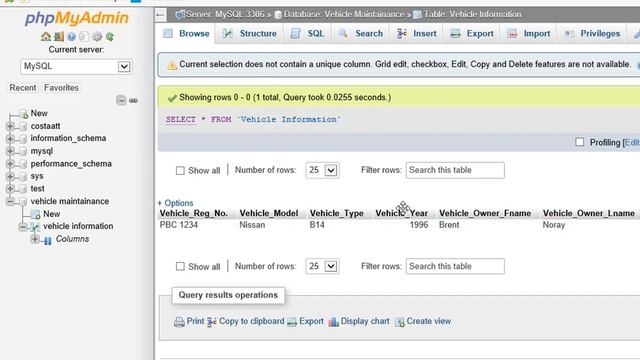Open the SQL tab
This screenshot has height=360, width=640.
tap(307, 33)
